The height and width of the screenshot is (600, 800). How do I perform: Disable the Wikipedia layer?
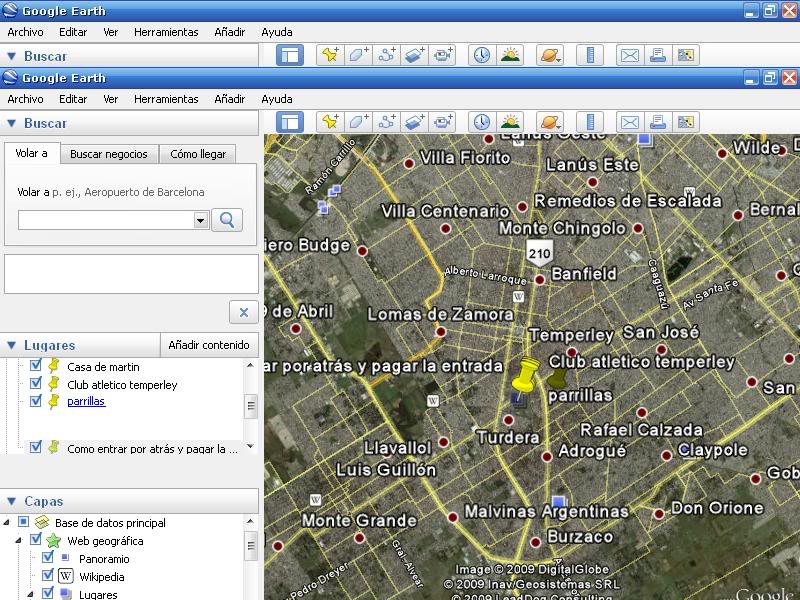point(48,576)
